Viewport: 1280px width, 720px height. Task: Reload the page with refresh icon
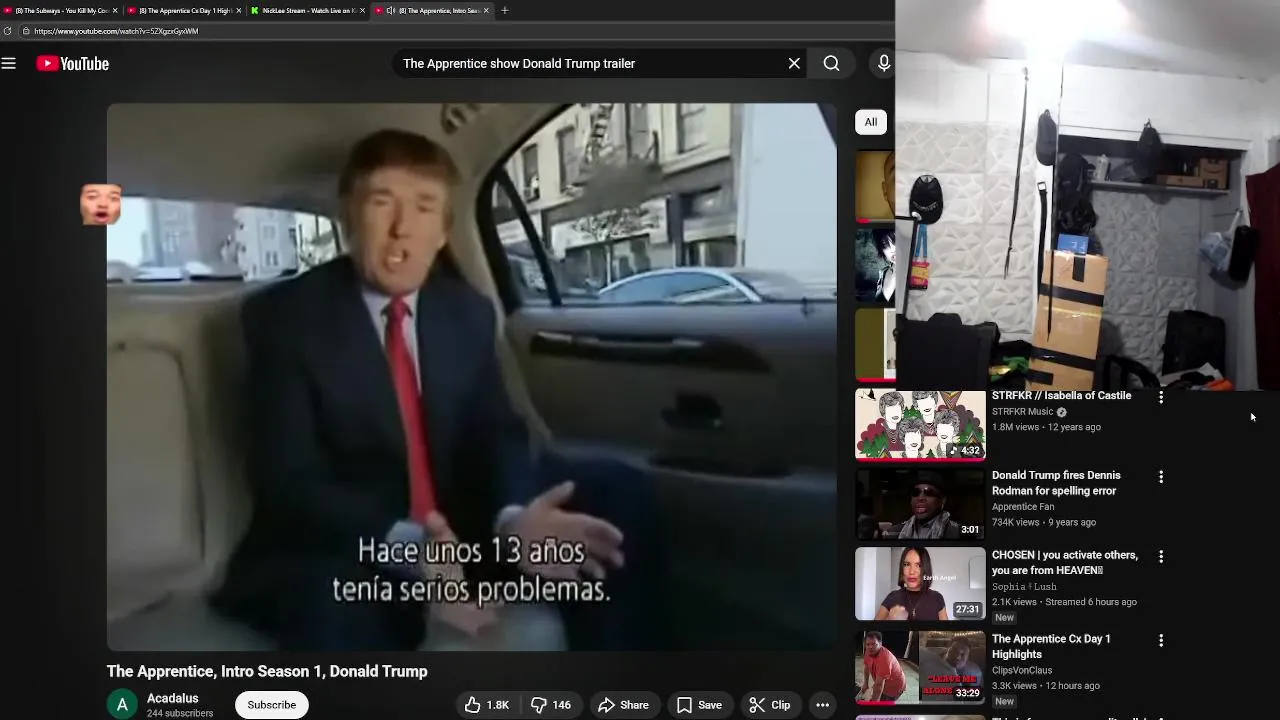click(8, 31)
